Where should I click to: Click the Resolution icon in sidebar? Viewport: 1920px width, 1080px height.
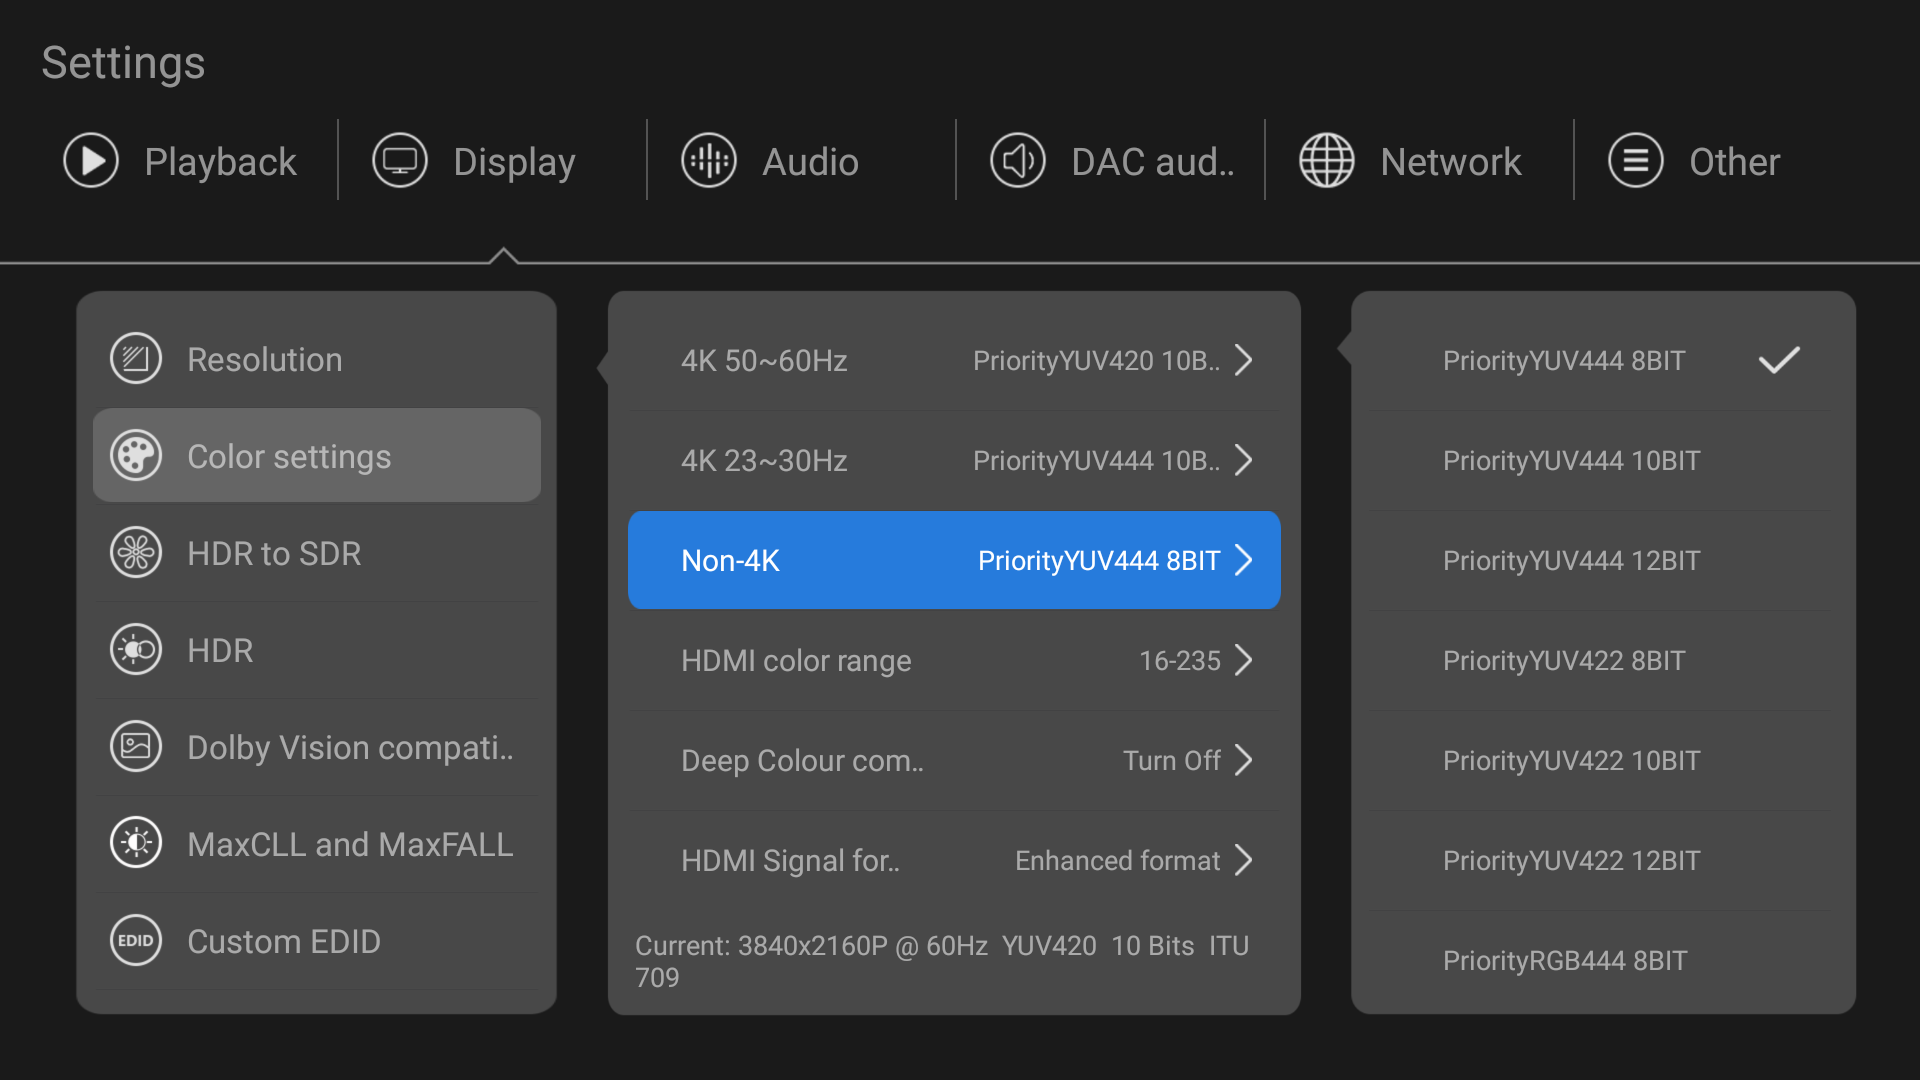[136, 359]
